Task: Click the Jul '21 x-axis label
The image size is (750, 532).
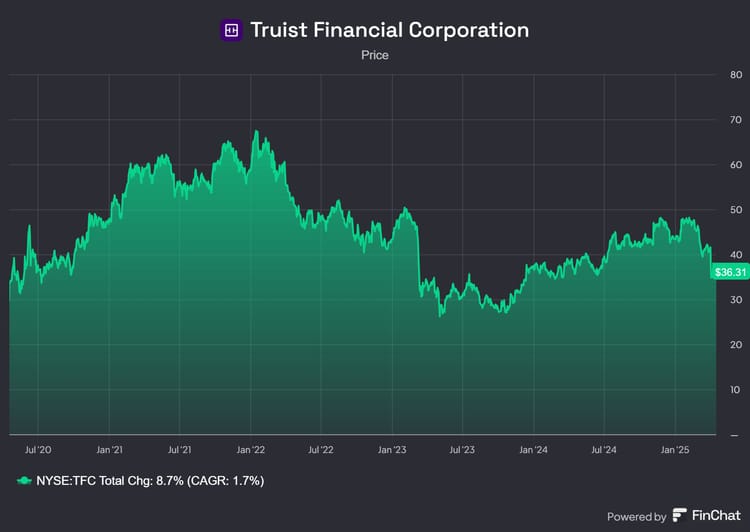Action: [x=180, y=451]
